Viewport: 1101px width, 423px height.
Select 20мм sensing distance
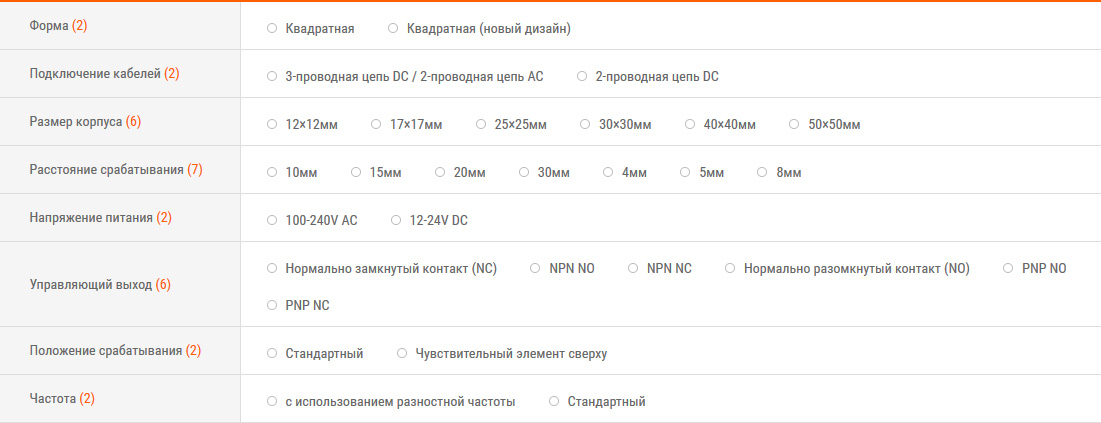pos(440,173)
